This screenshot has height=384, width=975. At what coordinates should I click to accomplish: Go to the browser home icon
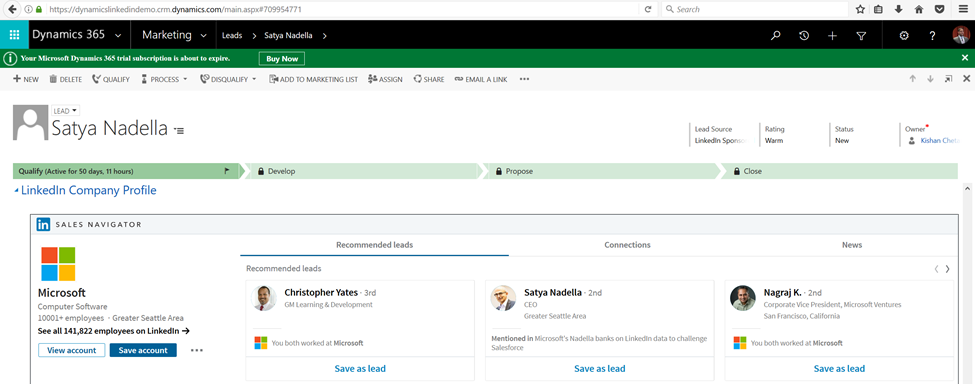click(918, 9)
